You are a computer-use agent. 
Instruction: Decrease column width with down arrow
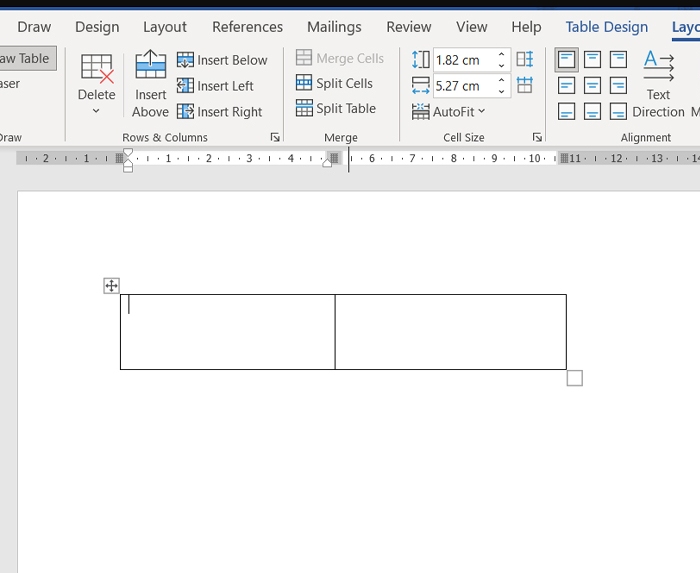coord(502,91)
